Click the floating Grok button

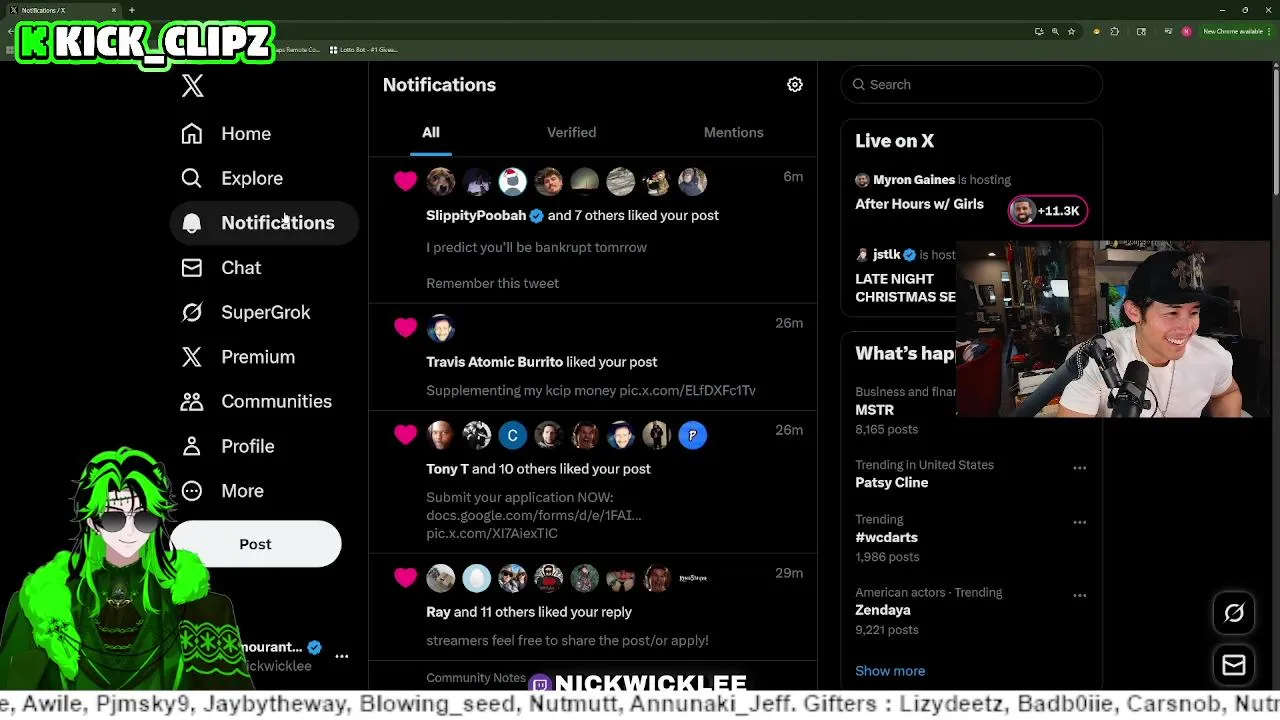click(1234, 614)
